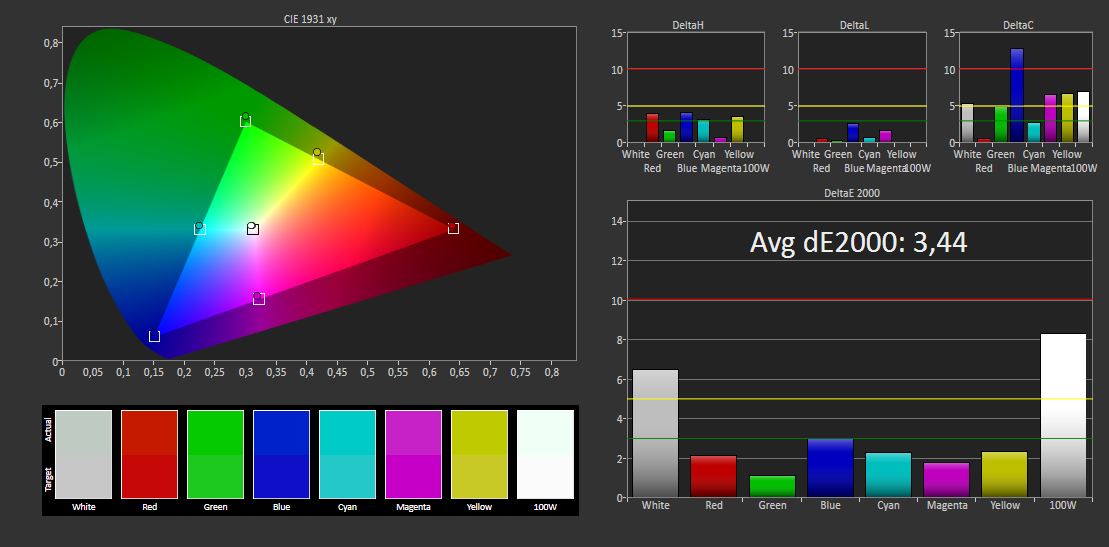Image resolution: width=1109 pixels, height=547 pixels.
Task: Select the Green actual/target color swatch
Action: point(215,454)
